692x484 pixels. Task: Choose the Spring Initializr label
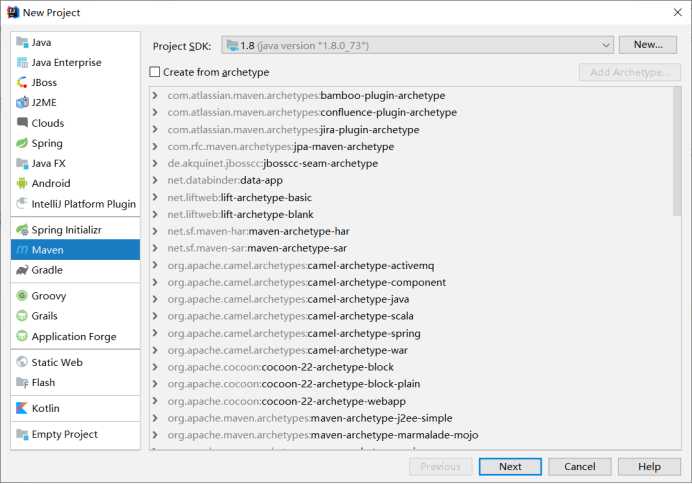(67, 229)
